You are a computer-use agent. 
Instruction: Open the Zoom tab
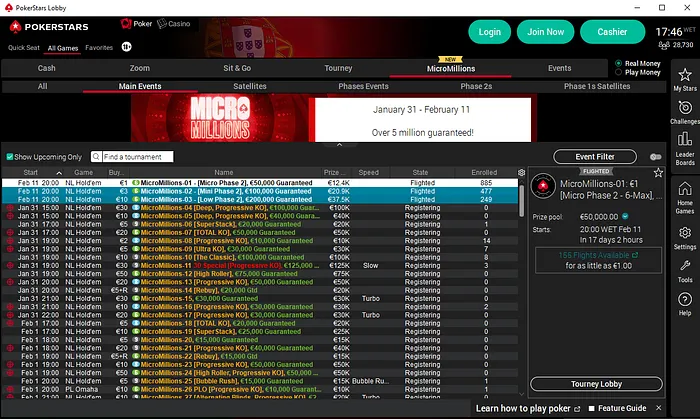tap(140, 68)
